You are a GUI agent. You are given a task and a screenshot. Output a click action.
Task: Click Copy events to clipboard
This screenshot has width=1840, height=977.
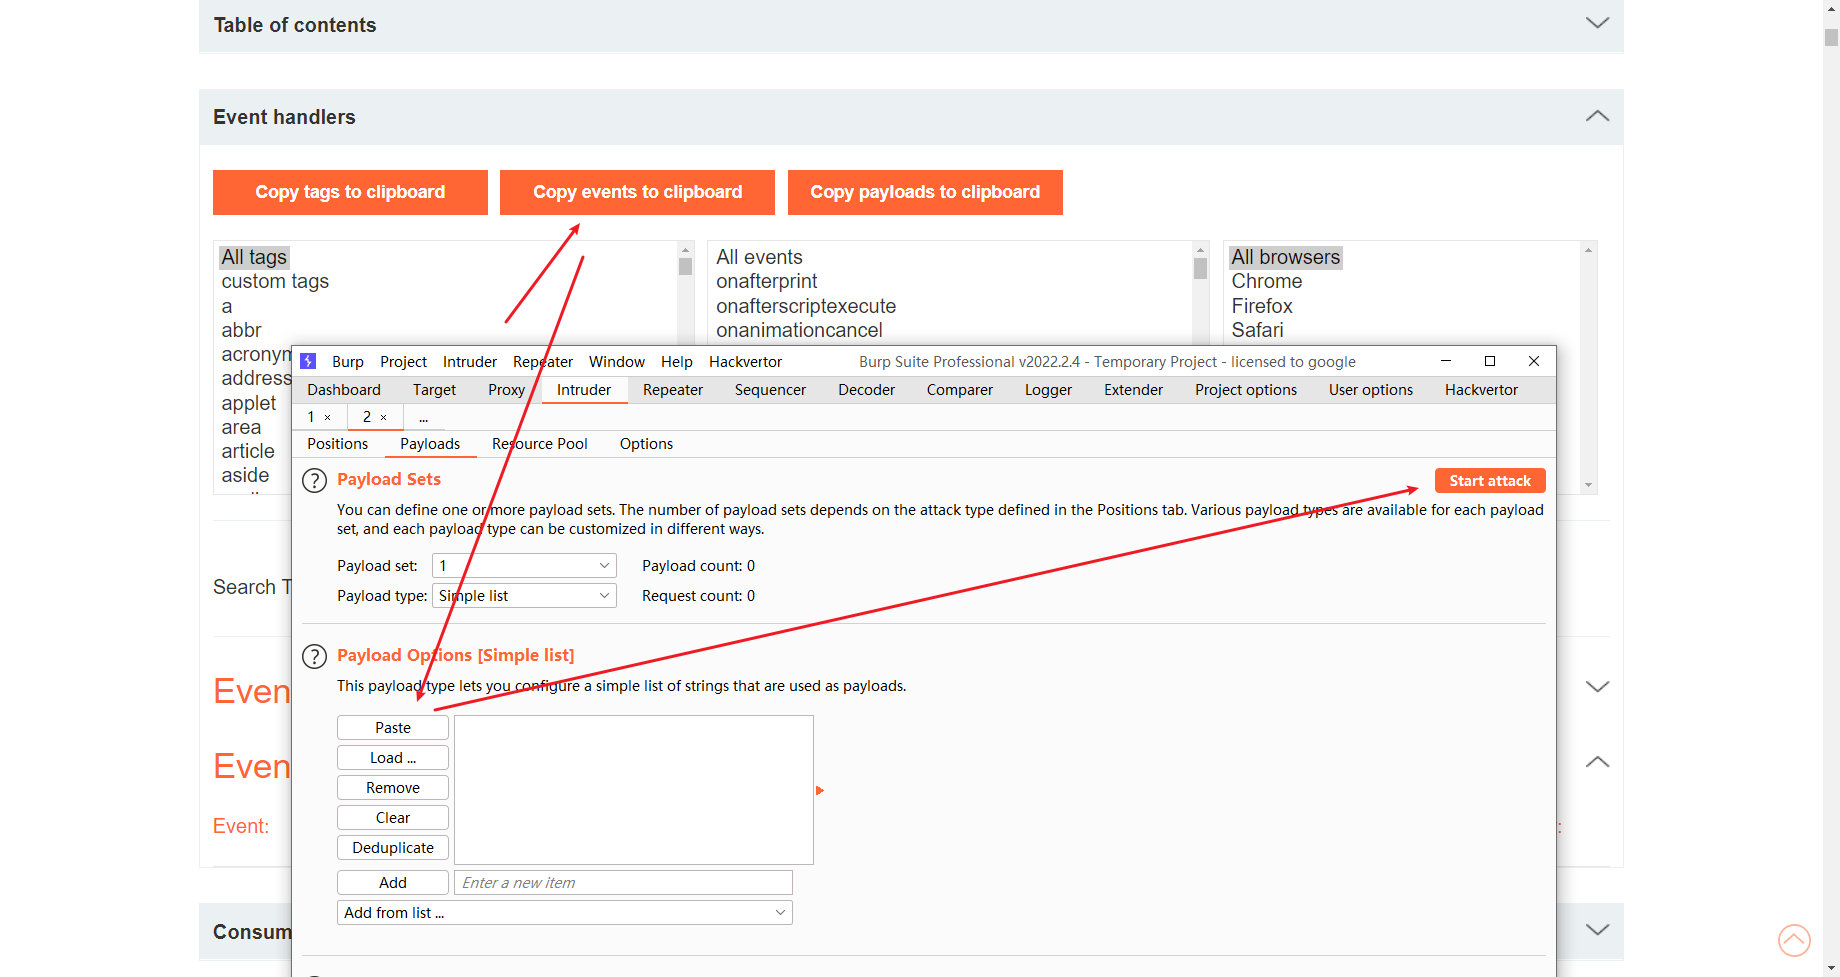[637, 192]
